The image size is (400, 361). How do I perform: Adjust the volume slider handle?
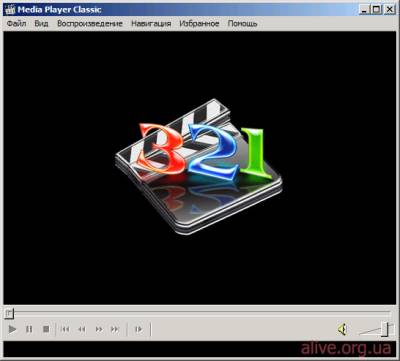point(385,329)
